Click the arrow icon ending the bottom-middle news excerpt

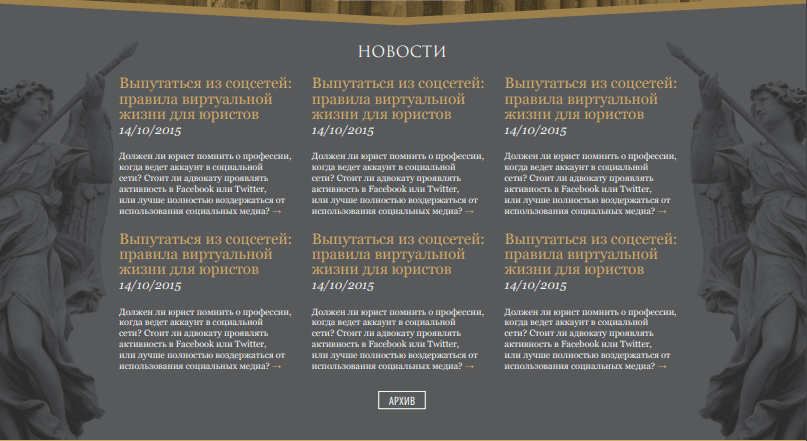click(x=470, y=367)
